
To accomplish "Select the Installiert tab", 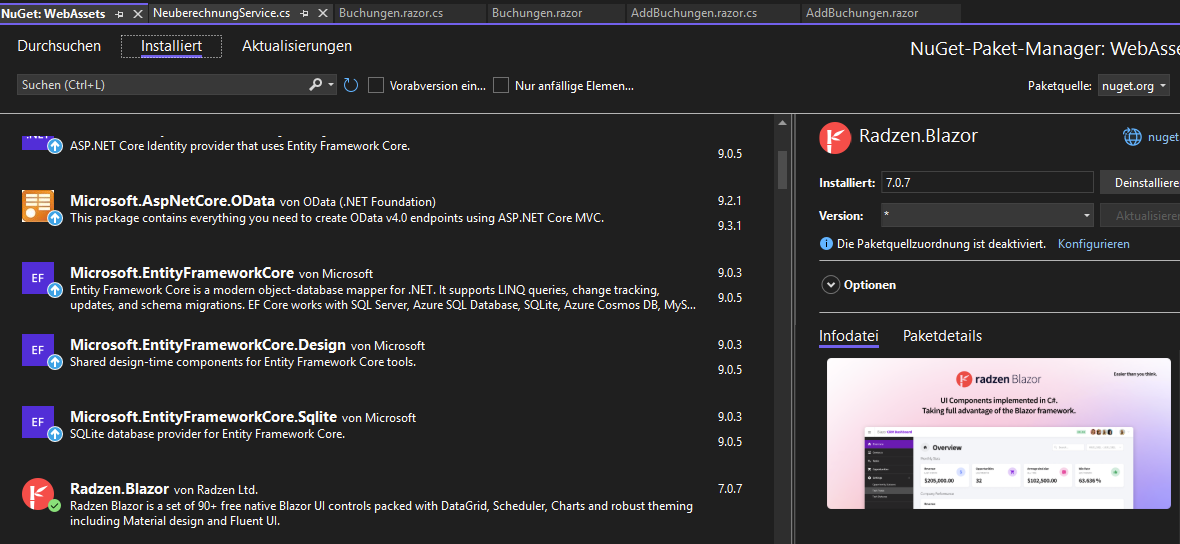I will point(172,46).
